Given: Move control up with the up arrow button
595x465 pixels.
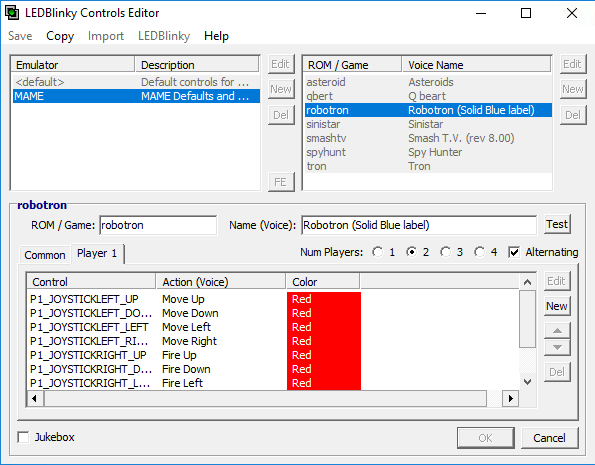Looking at the screenshot, I should [557, 330].
